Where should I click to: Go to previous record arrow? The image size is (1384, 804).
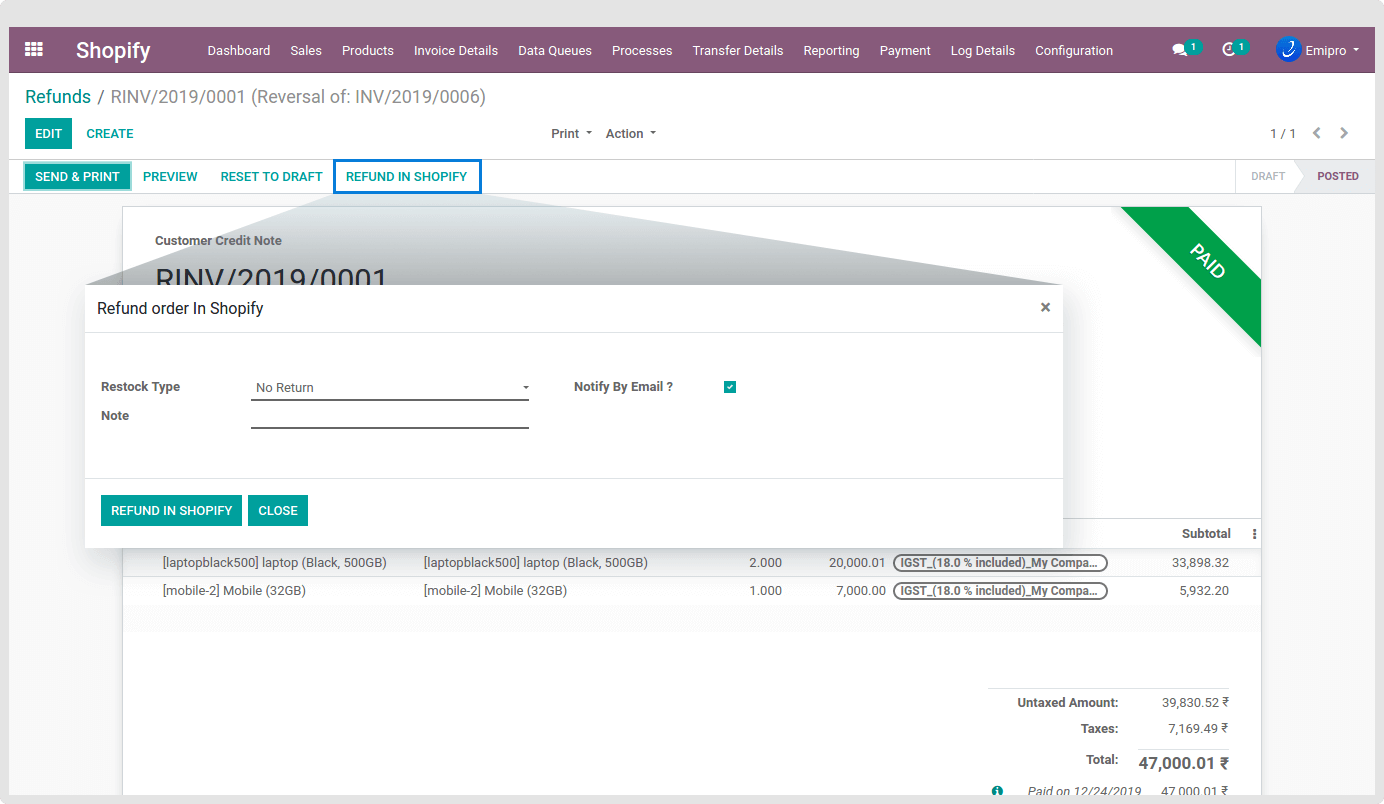pyautogui.click(x=1317, y=133)
